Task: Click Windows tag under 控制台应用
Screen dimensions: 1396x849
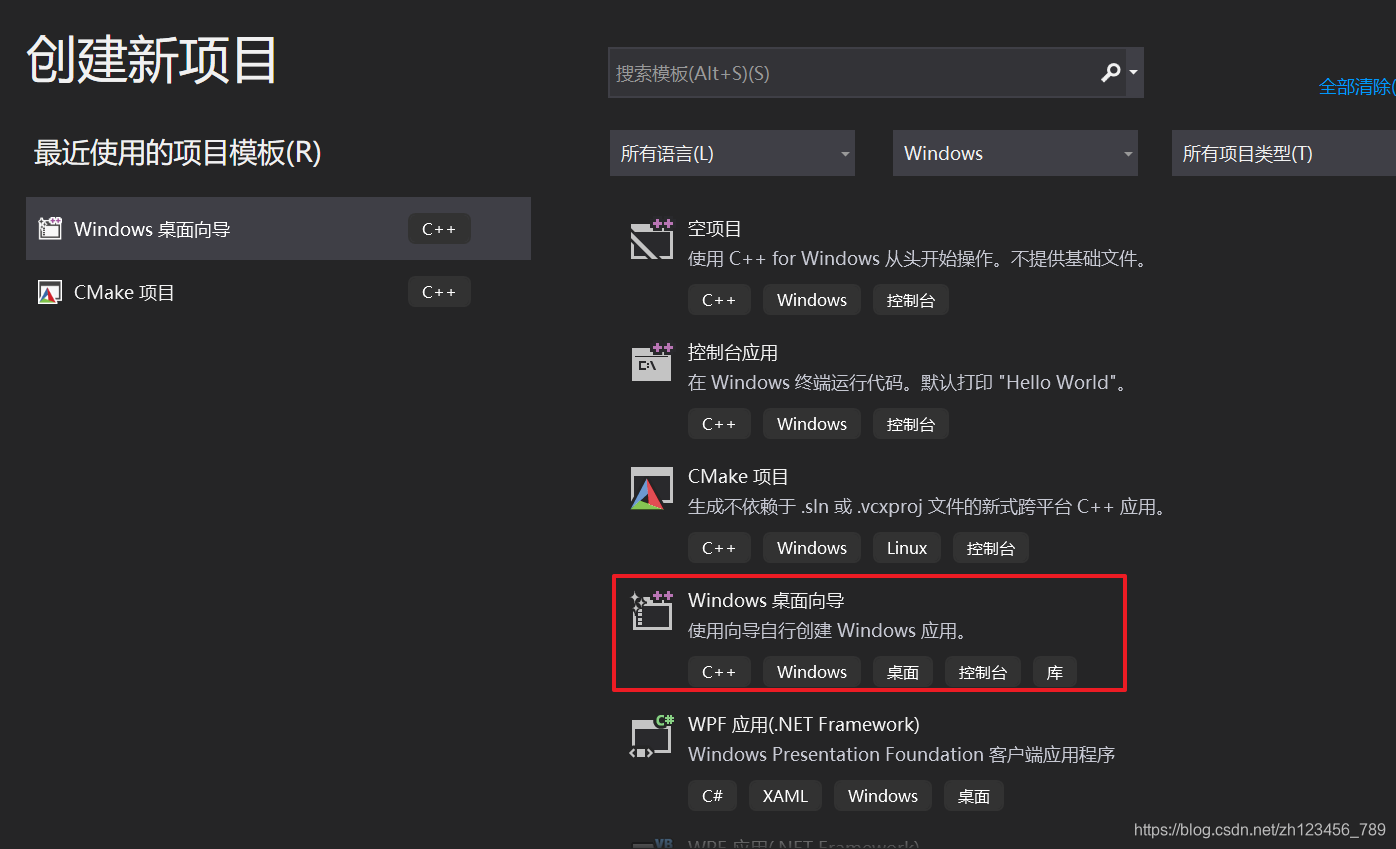Action: click(x=812, y=424)
